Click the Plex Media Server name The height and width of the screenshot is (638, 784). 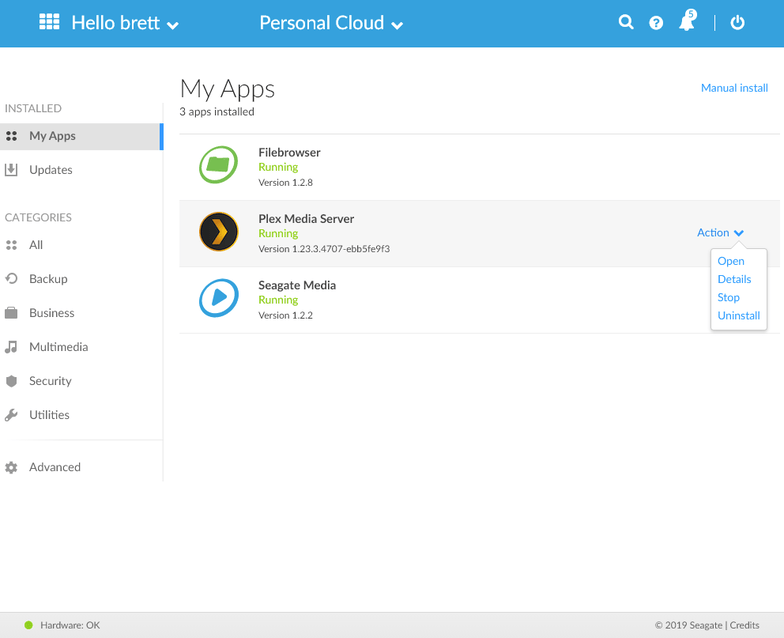click(306, 219)
